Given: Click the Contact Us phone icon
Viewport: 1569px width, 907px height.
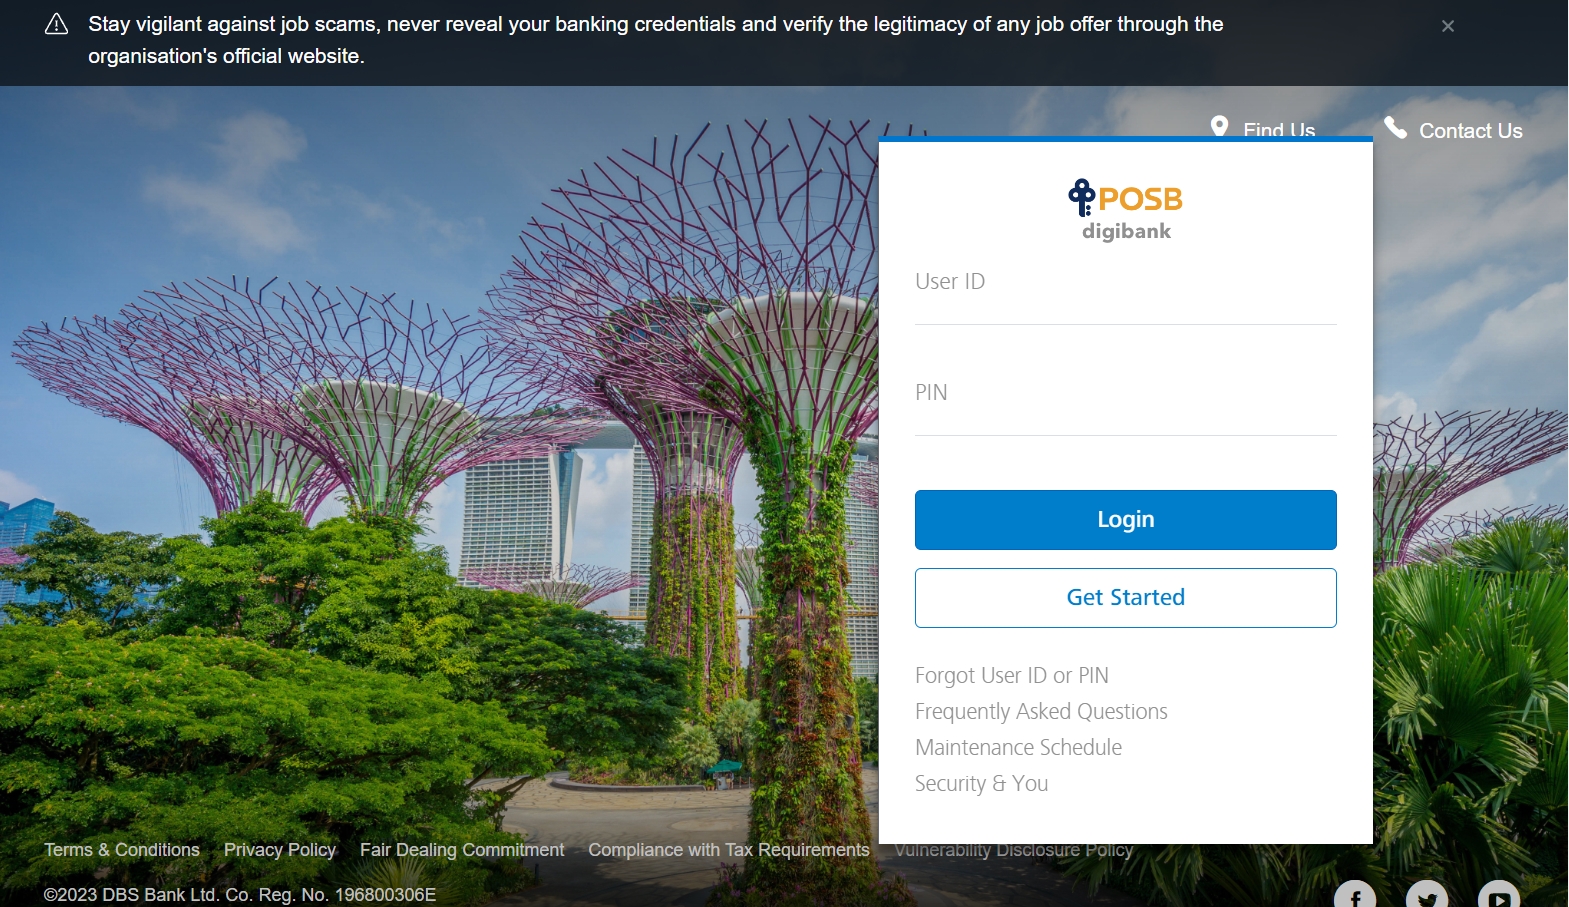Looking at the screenshot, I should point(1395,127).
